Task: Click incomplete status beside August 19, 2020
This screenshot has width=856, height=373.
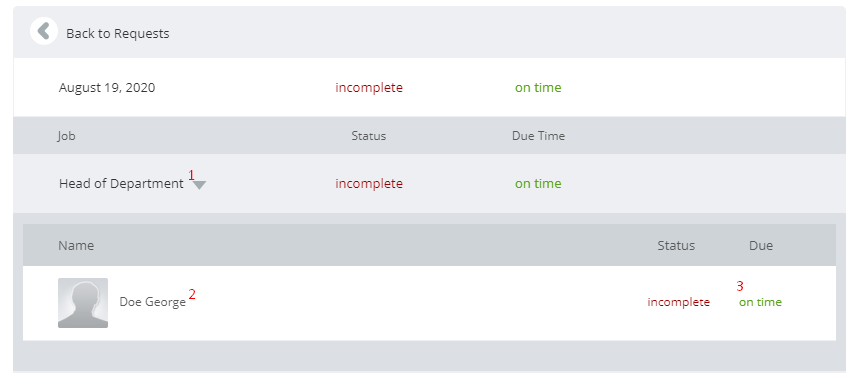Action: (x=369, y=87)
